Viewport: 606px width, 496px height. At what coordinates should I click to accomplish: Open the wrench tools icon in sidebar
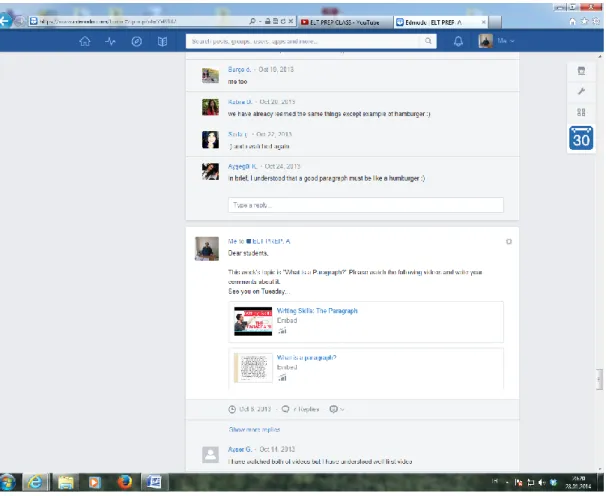click(x=581, y=91)
